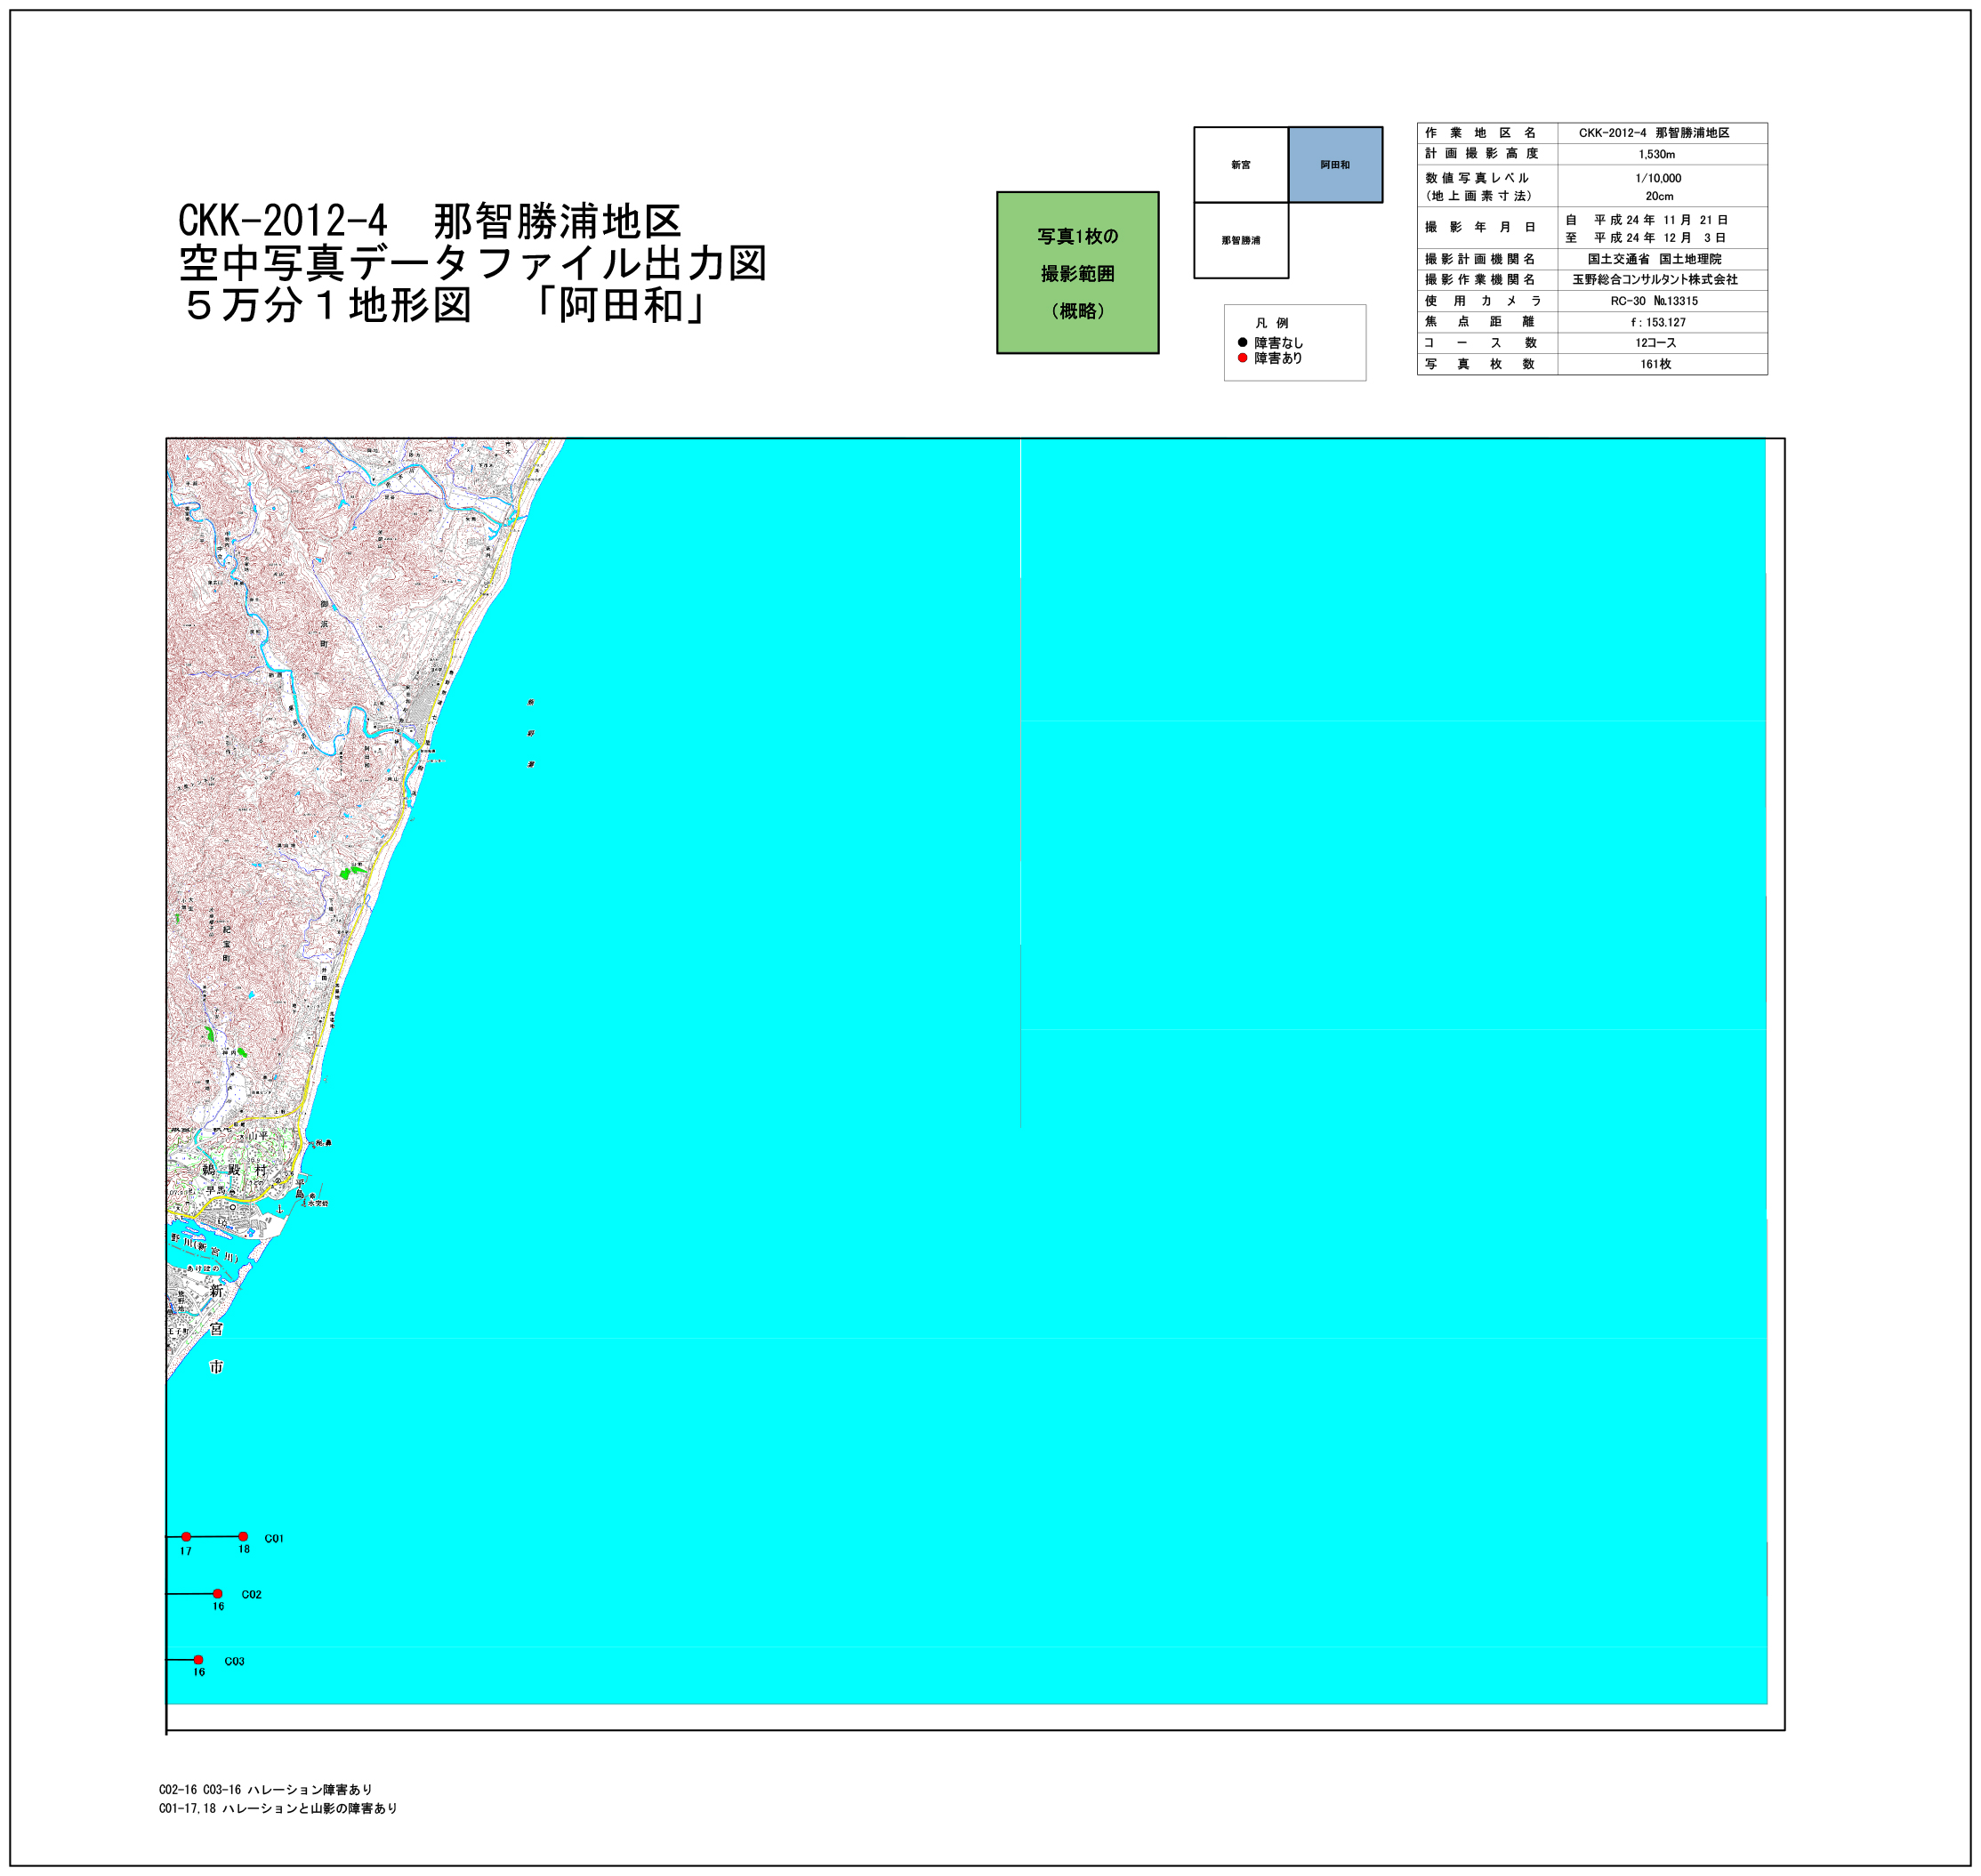
Task: Click the camera value 'RC-30 No.13315'
Action: tap(1654, 301)
